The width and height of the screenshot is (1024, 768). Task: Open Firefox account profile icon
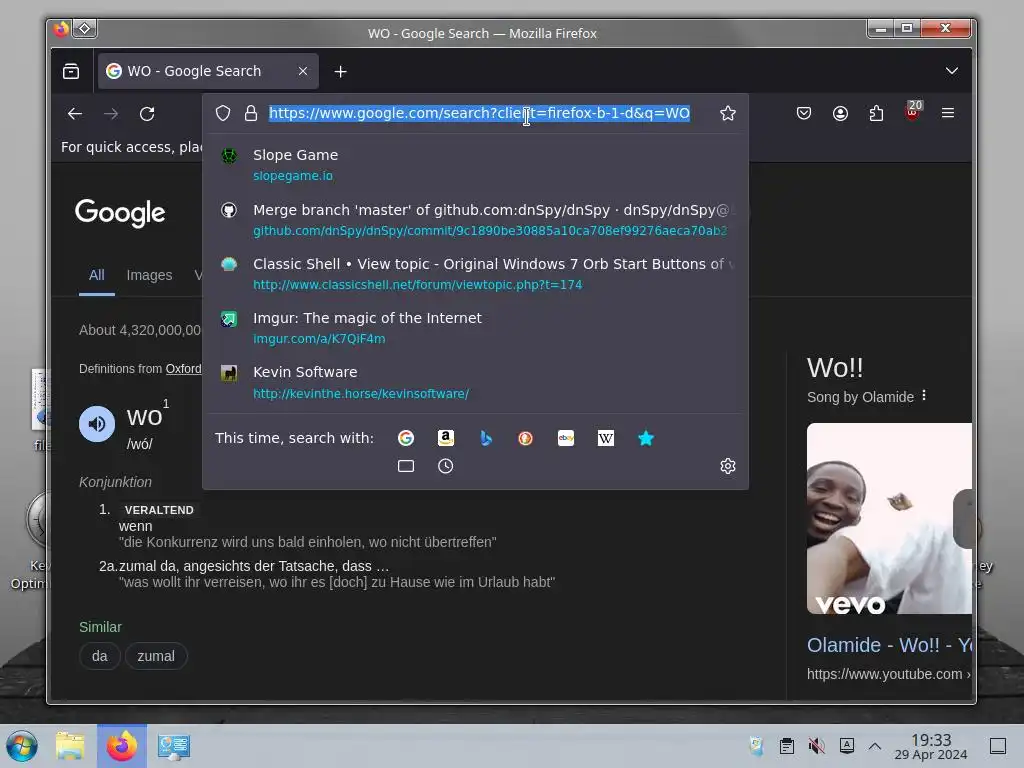840,113
